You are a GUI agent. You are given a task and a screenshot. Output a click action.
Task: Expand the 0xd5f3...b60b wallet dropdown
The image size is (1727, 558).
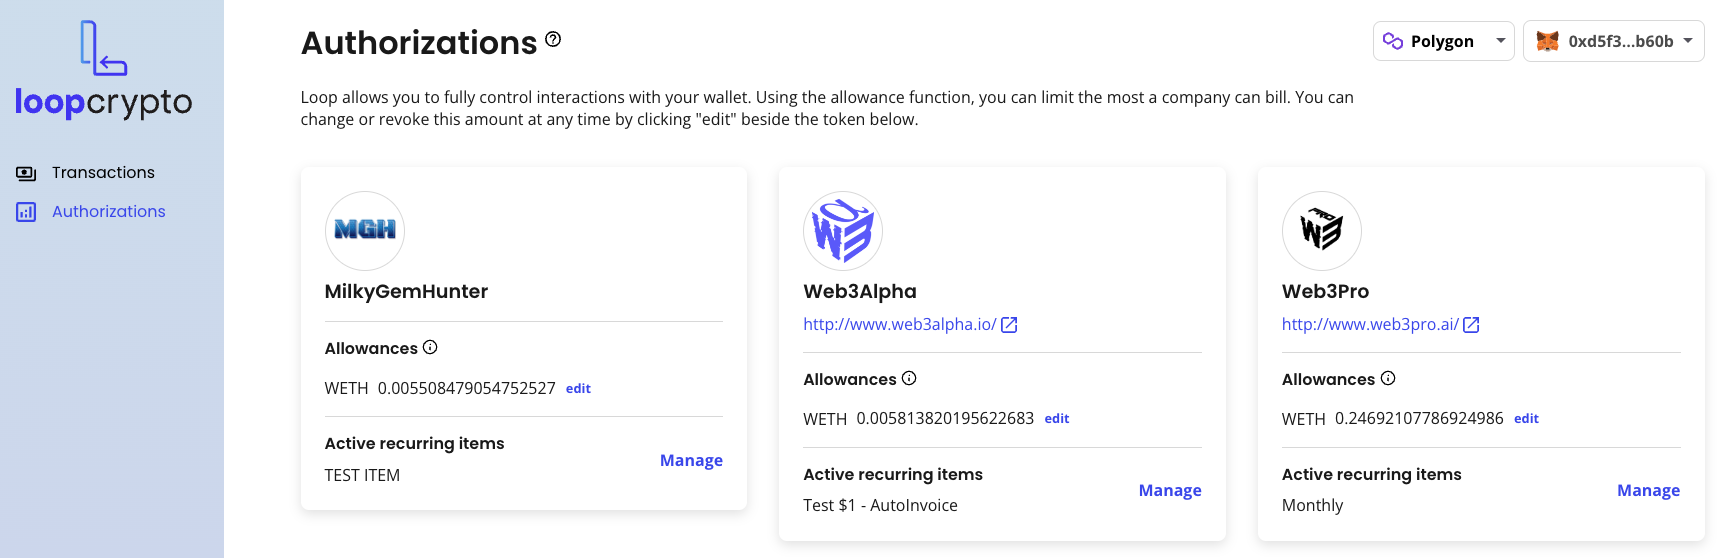click(1614, 41)
